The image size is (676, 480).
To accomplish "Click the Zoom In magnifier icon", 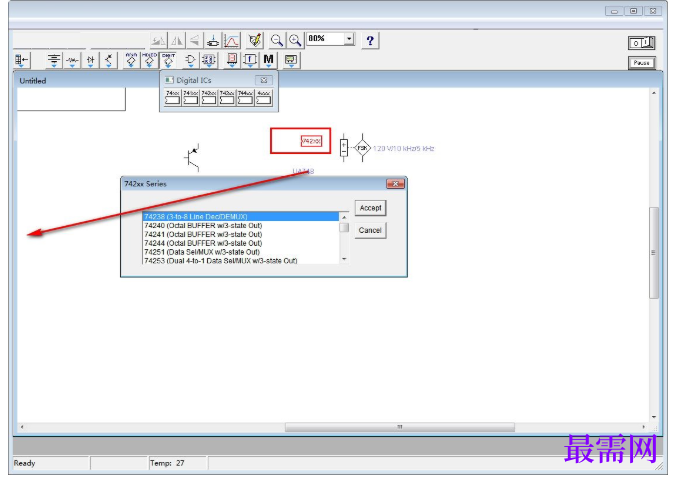I will [295, 40].
